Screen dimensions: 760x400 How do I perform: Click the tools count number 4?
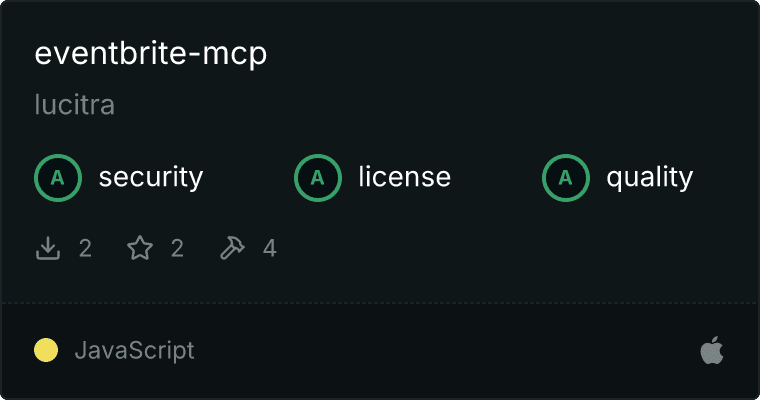click(x=269, y=249)
